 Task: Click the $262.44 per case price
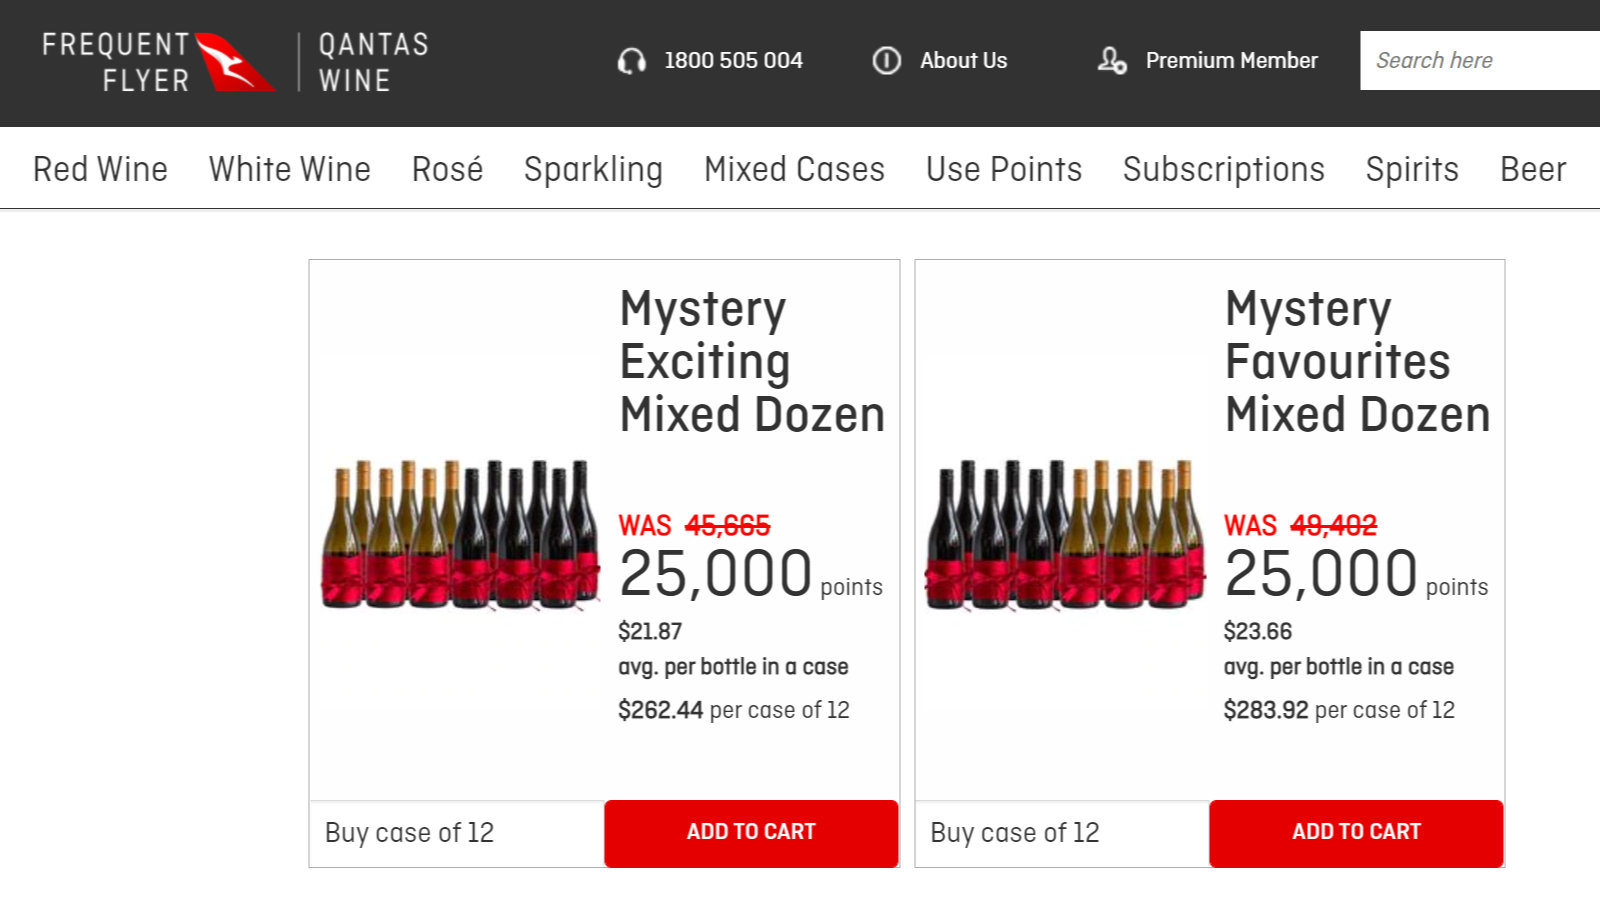(661, 710)
